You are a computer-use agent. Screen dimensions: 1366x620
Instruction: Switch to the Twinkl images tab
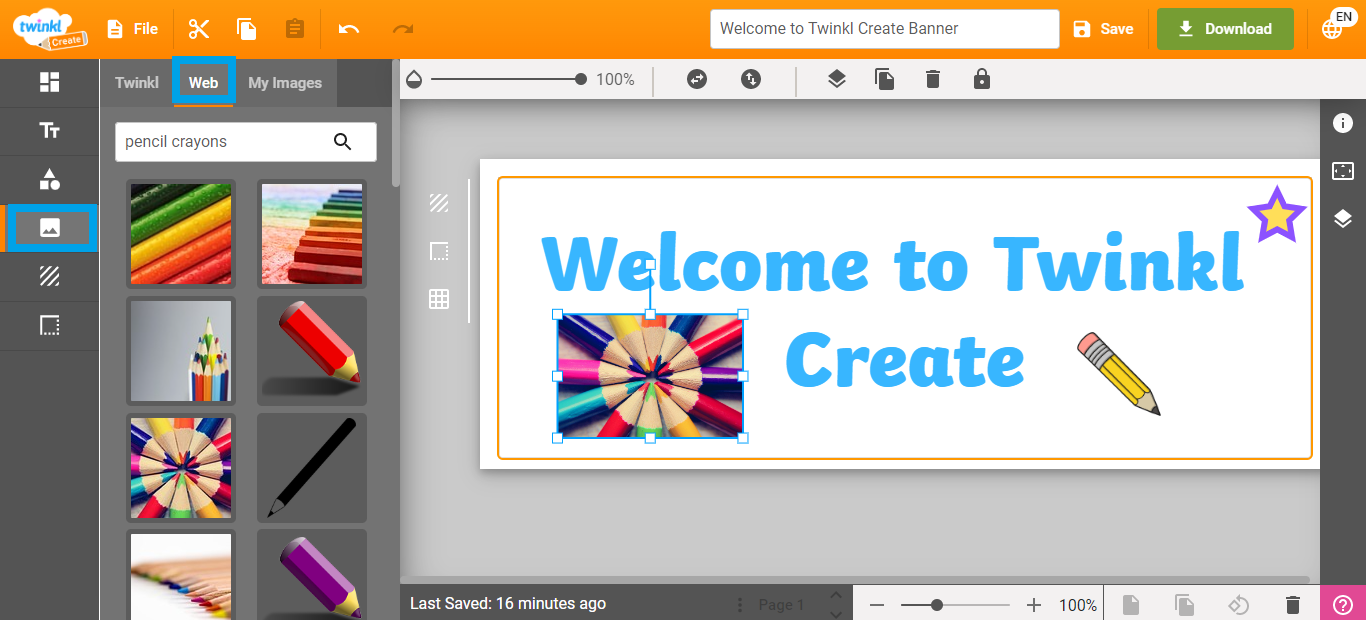(137, 83)
